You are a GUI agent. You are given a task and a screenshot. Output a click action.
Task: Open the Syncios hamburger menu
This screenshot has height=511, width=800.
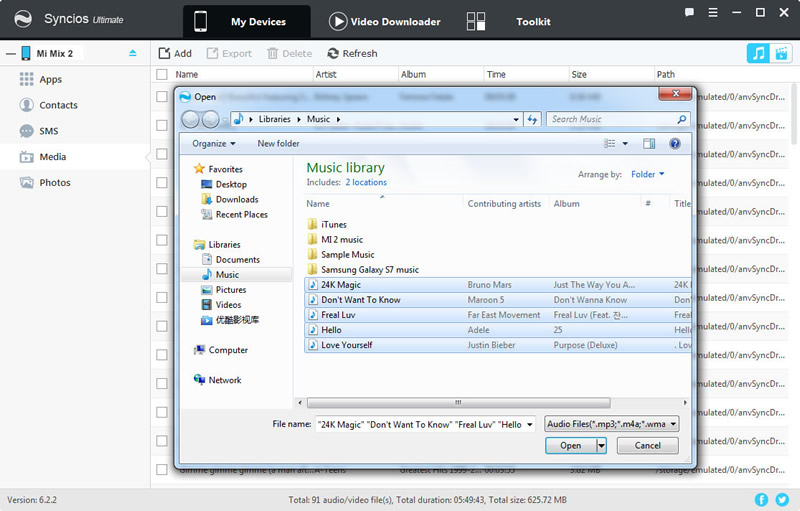(713, 12)
